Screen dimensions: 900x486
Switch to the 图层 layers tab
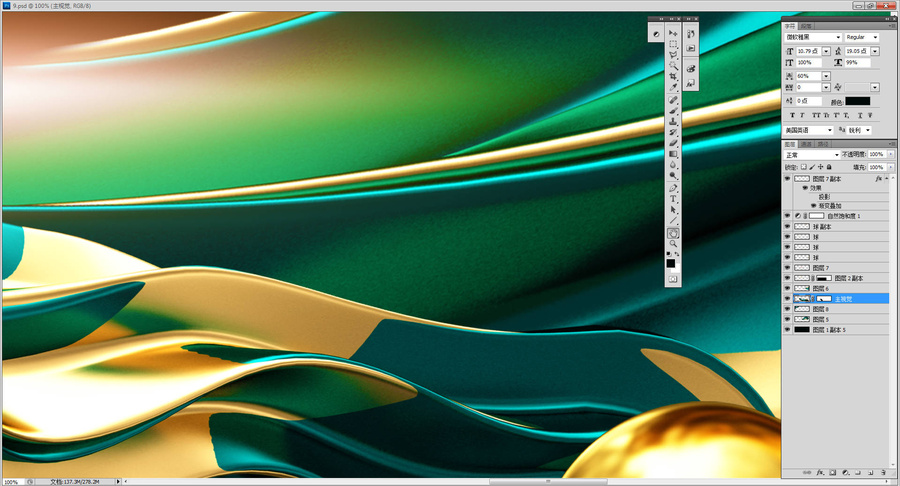[790, 144]
